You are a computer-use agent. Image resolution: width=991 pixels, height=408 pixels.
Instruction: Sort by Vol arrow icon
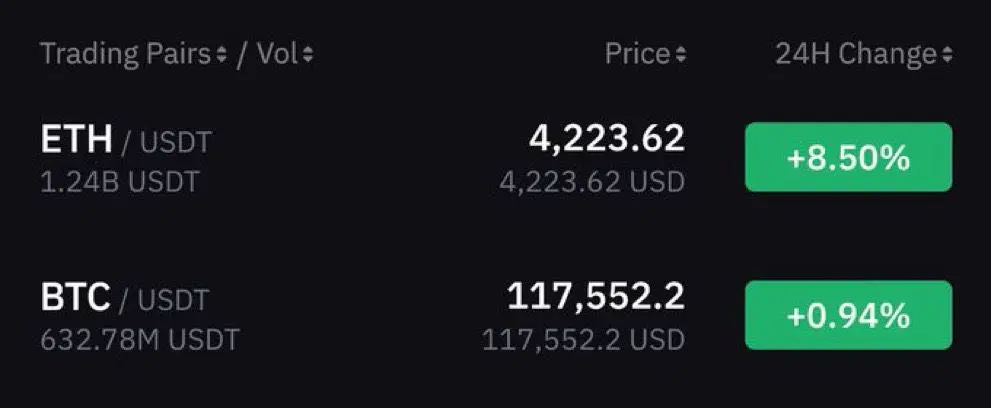(x=308, y=56)
